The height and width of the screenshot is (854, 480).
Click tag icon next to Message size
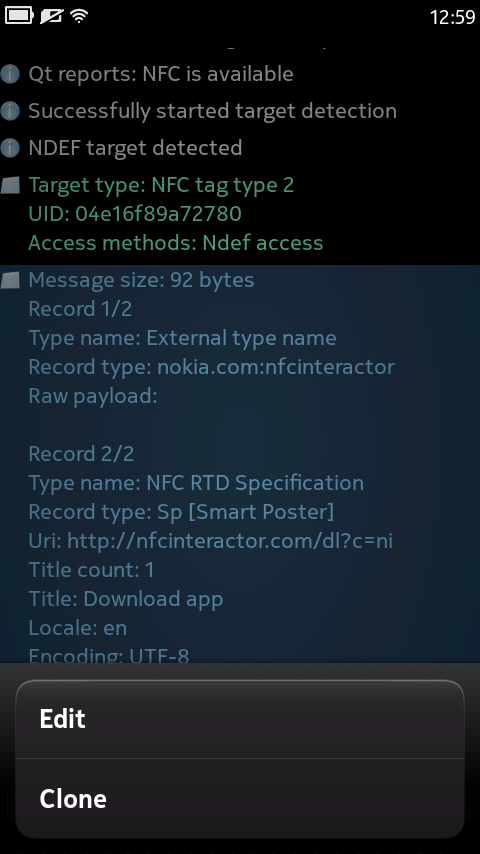tap(10, 280)
